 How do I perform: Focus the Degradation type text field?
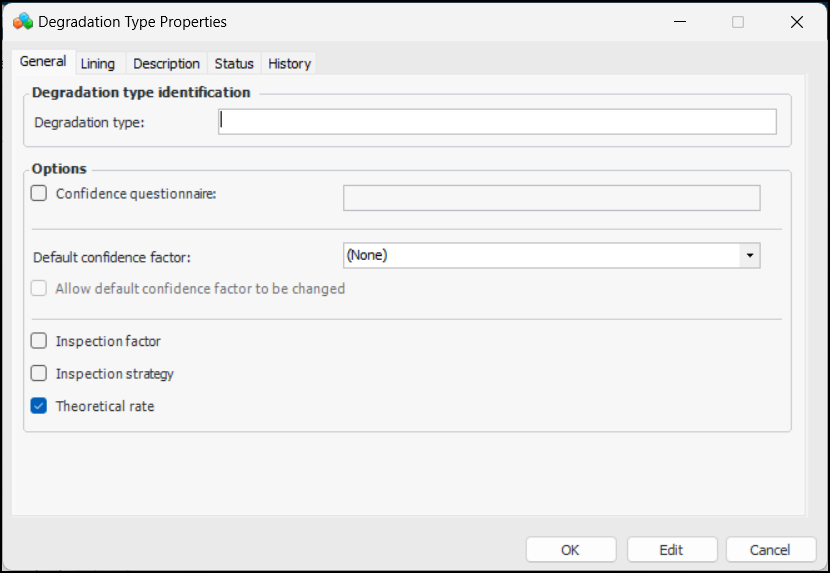pyautogui.click(x=497, y=122)
